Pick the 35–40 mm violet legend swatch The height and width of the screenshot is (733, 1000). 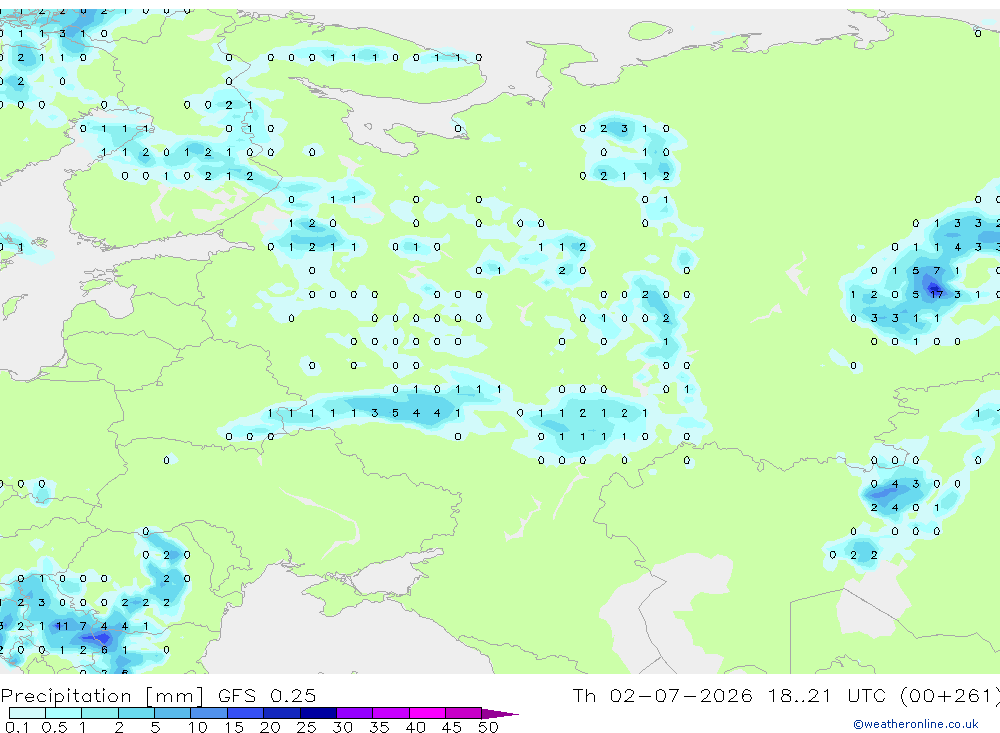pos(390,713)
